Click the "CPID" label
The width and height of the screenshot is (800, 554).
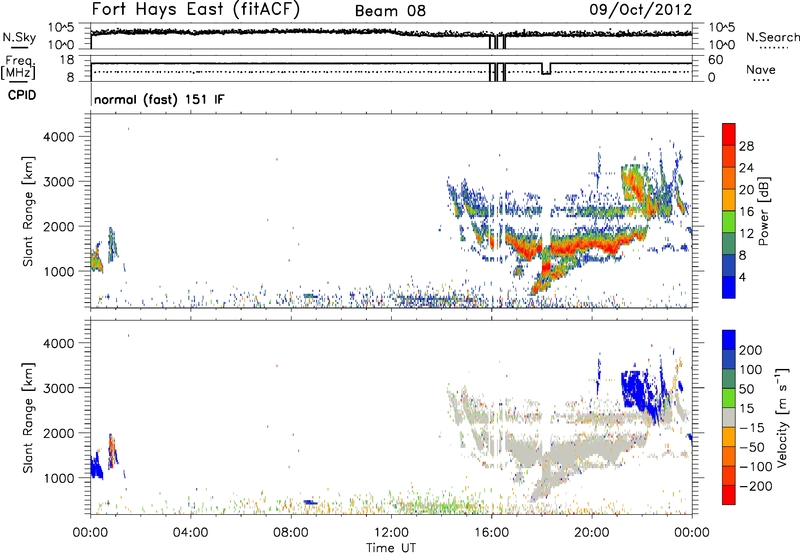[22, 95]
